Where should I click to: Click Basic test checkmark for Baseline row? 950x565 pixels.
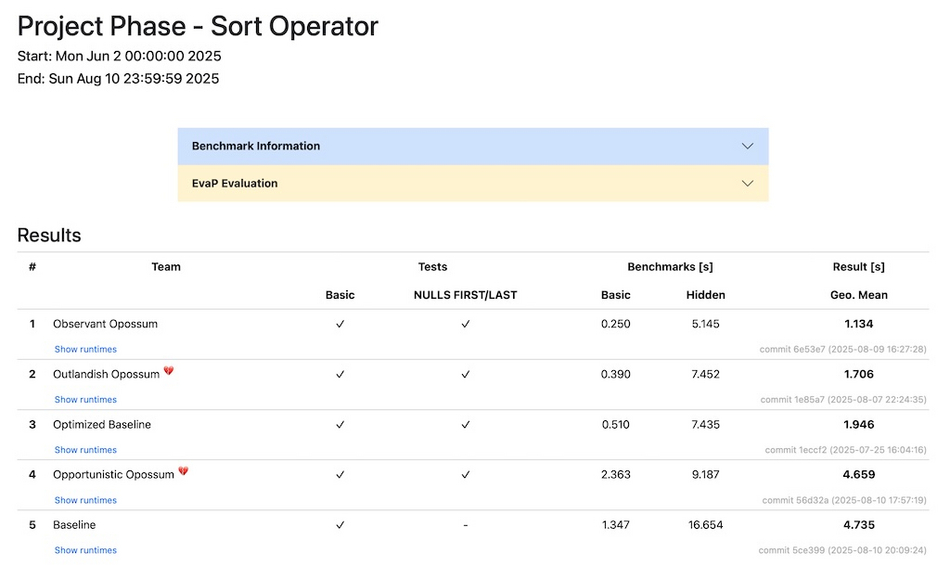coord(340,525)
